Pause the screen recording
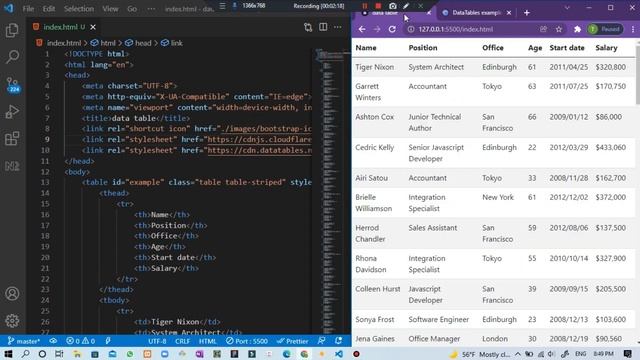 [x=365, y=6]
